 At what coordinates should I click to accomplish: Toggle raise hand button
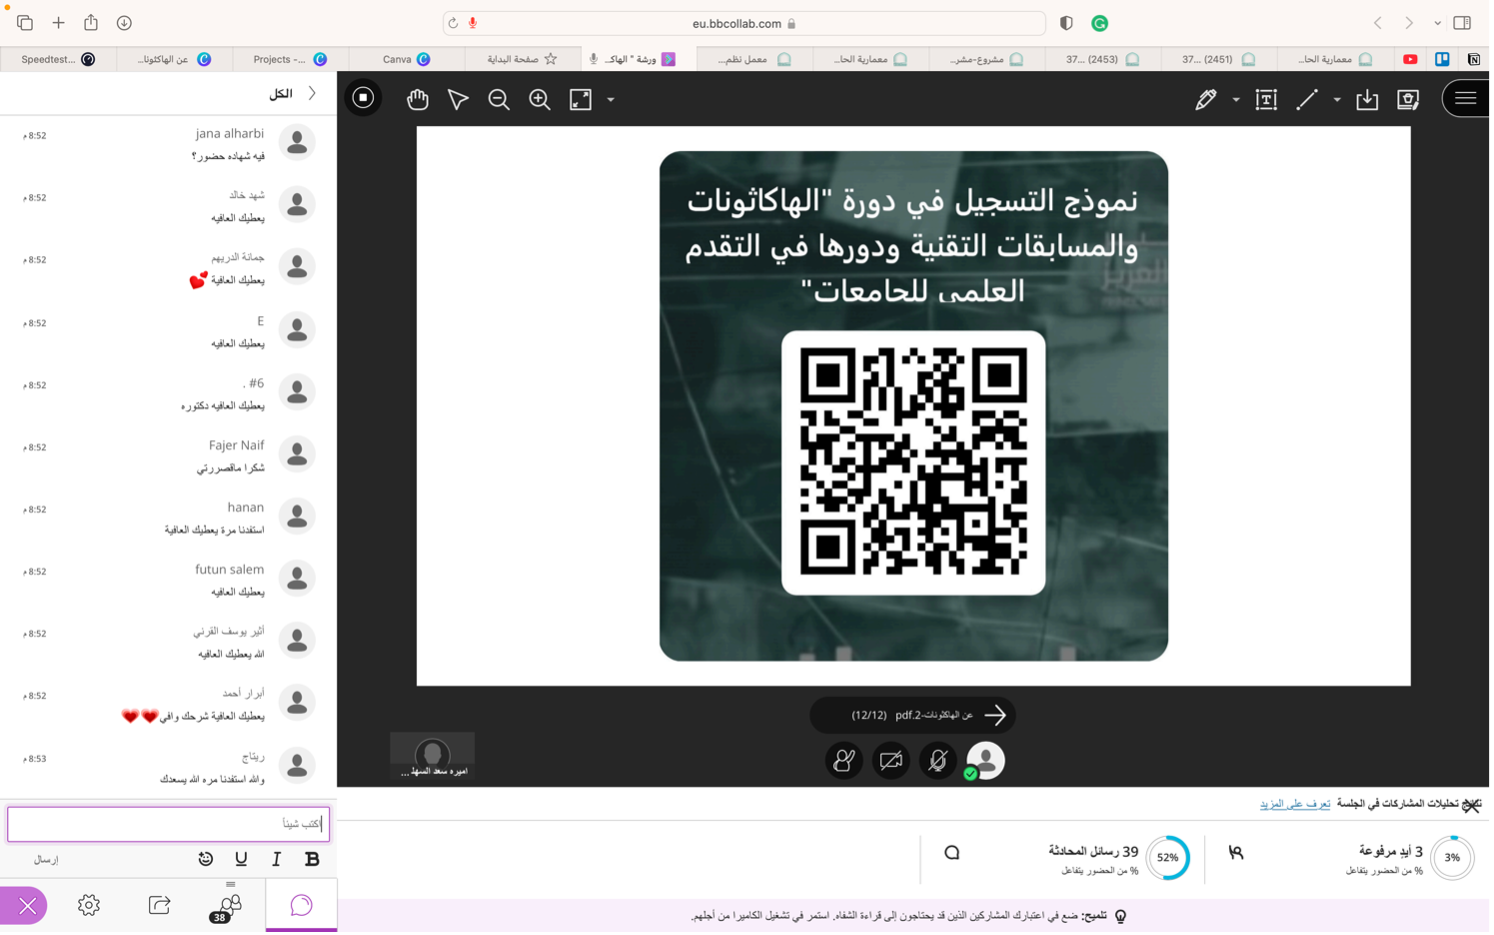pyautogui.click(x=844, y=761)
